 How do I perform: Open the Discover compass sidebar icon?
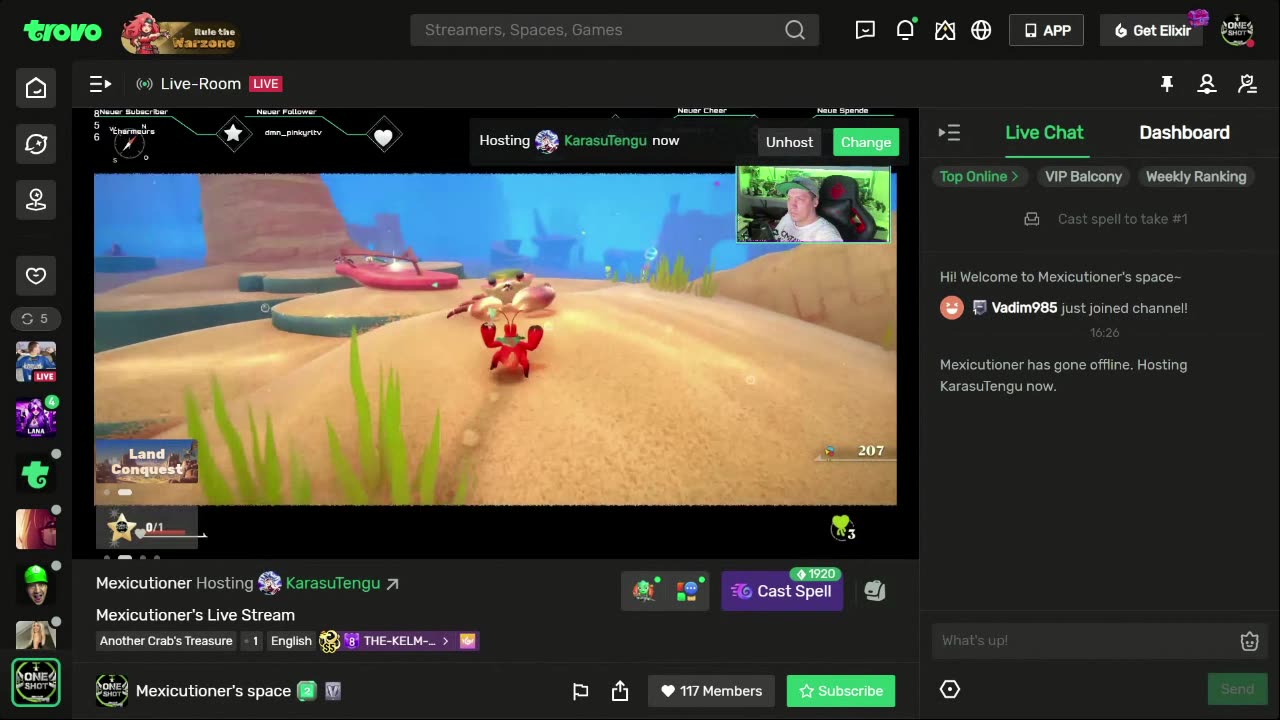click(x=36, y=144)
